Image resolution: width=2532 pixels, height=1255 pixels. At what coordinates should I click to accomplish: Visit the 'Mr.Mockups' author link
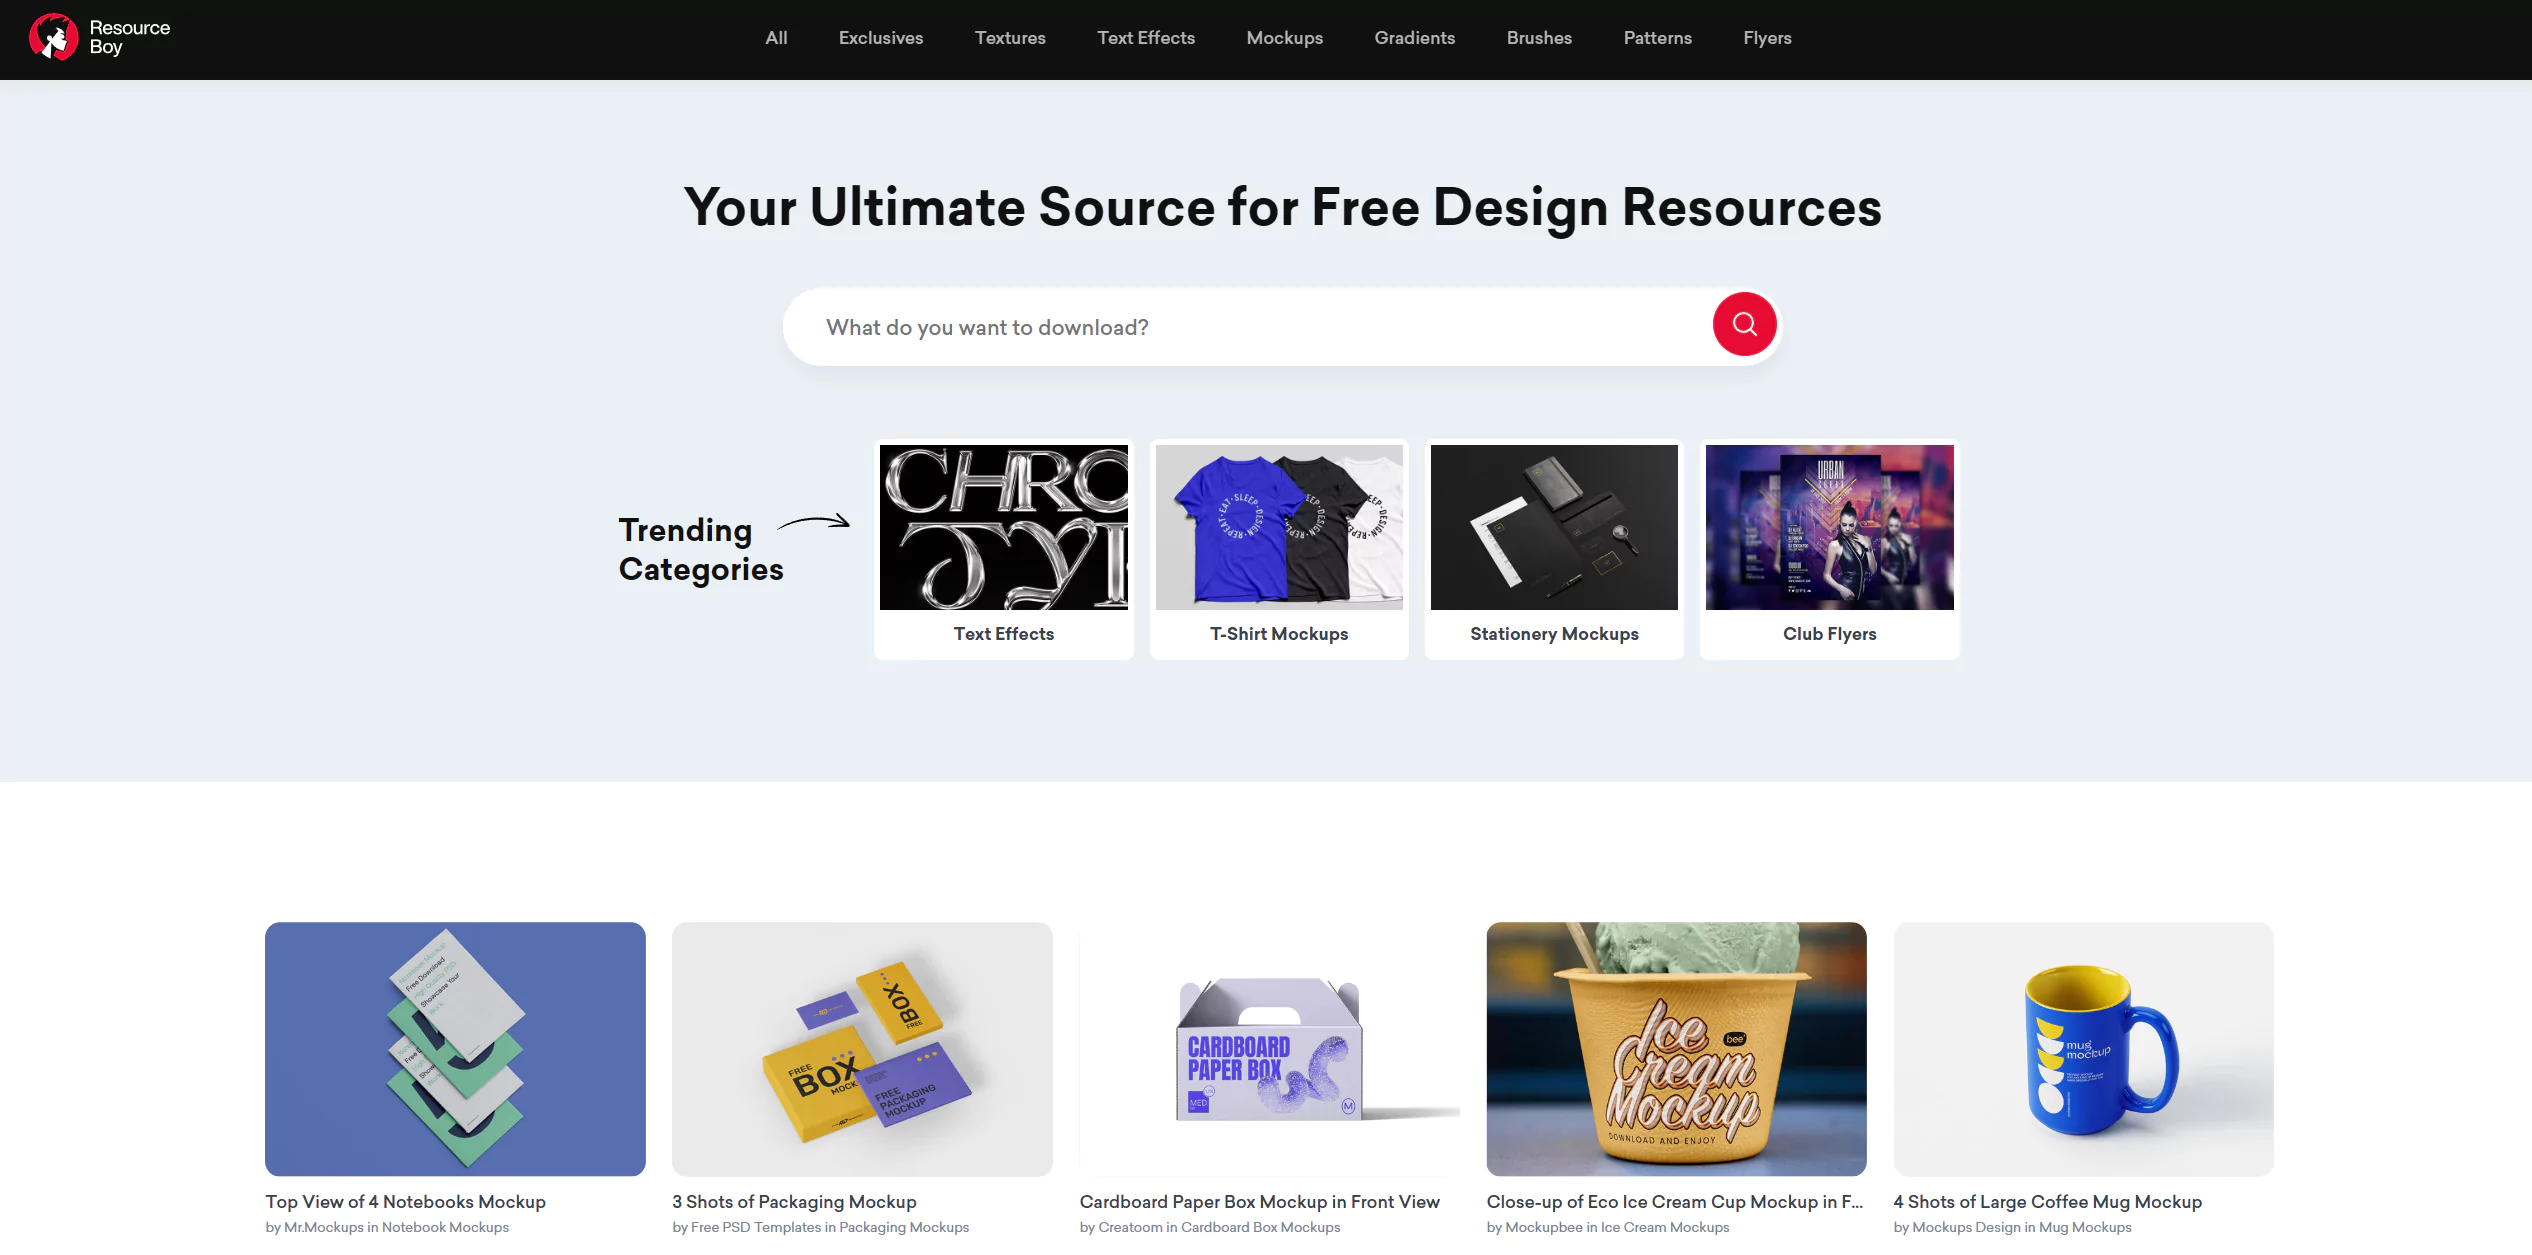pyautogui.click(x=324, y=1227)
